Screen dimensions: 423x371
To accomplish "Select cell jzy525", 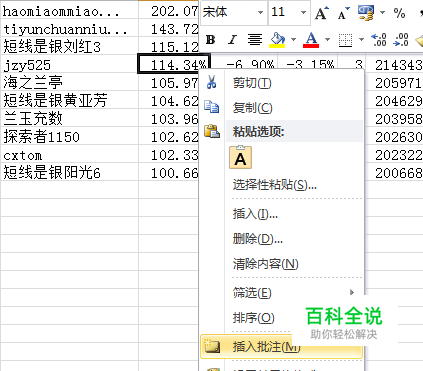I will pyautogui.click(x=69, y=65).
